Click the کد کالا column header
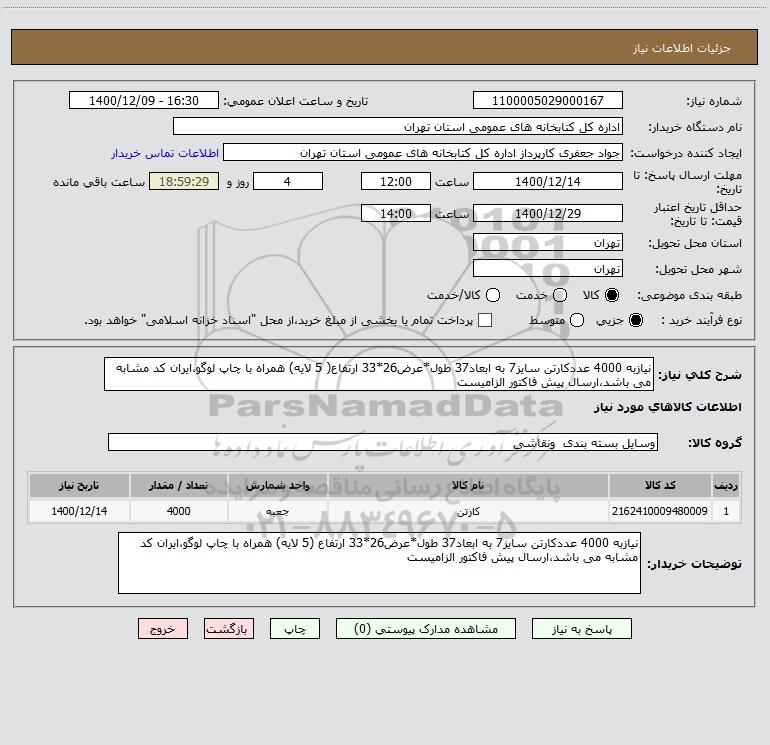770x745 pixels. coord(660,485)
